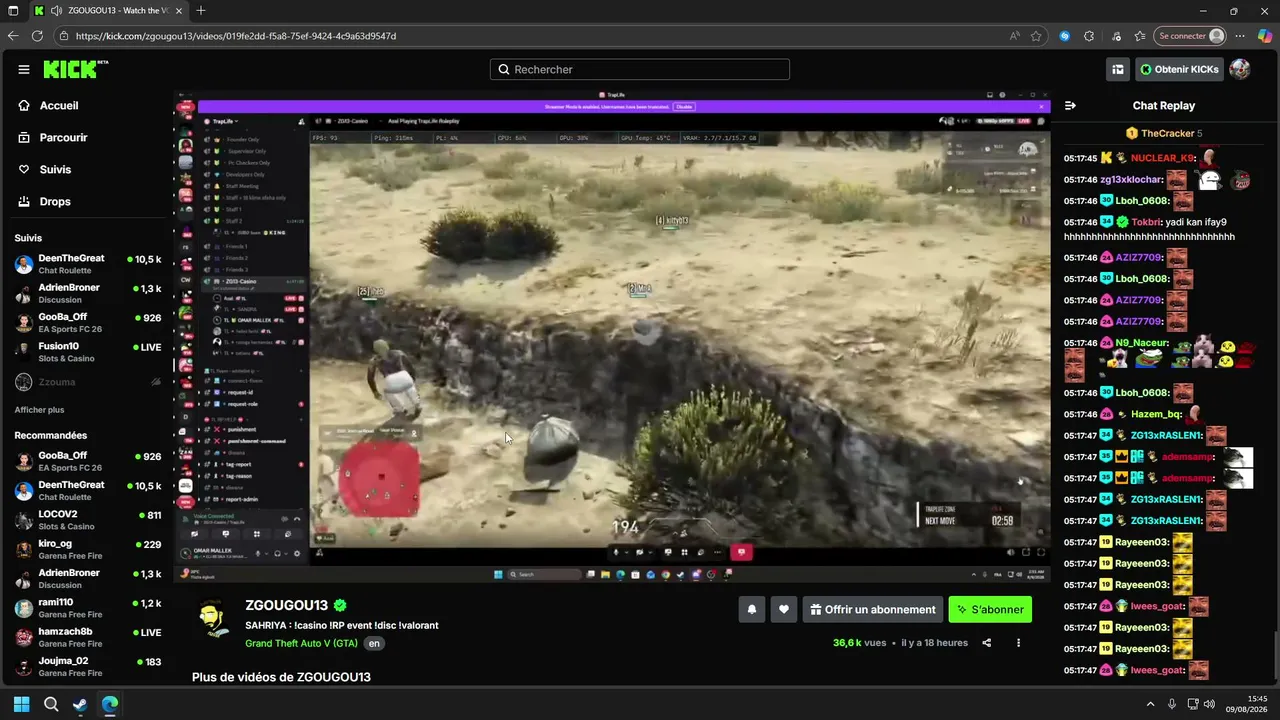
Task: Click Tokbri username in chat
Action: 1146,222
